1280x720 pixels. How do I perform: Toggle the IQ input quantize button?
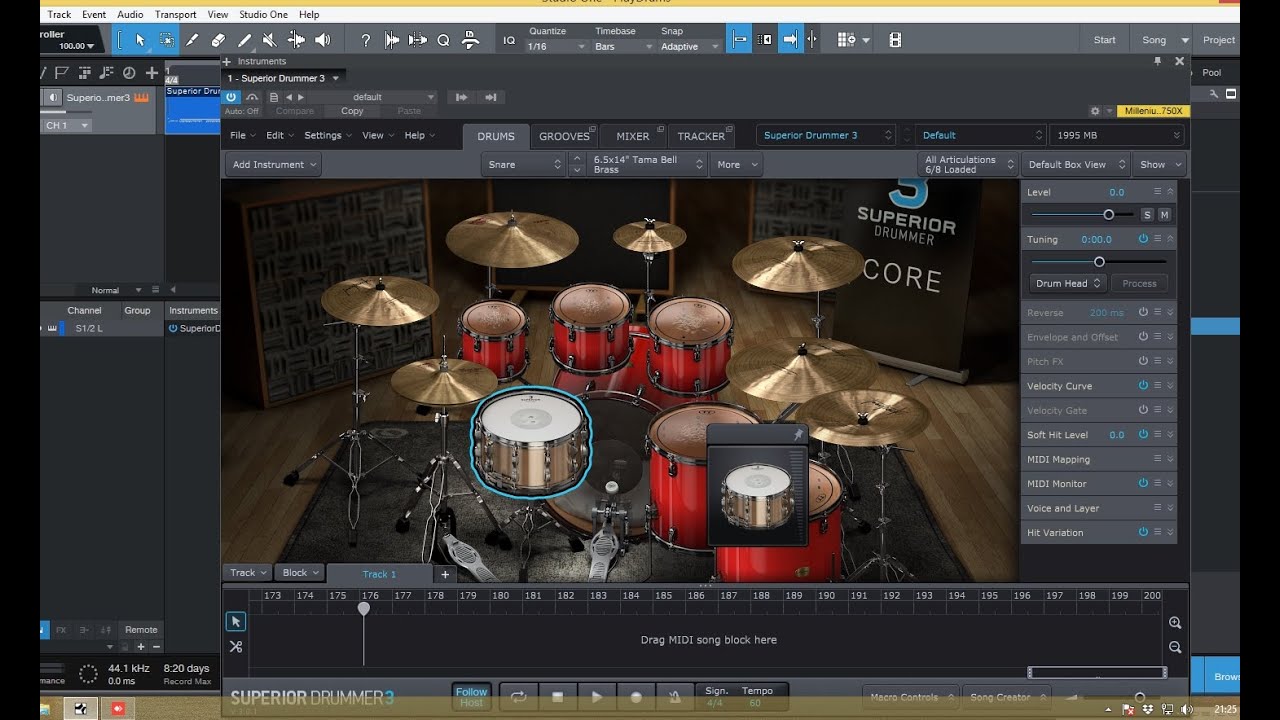click(509, 40)
